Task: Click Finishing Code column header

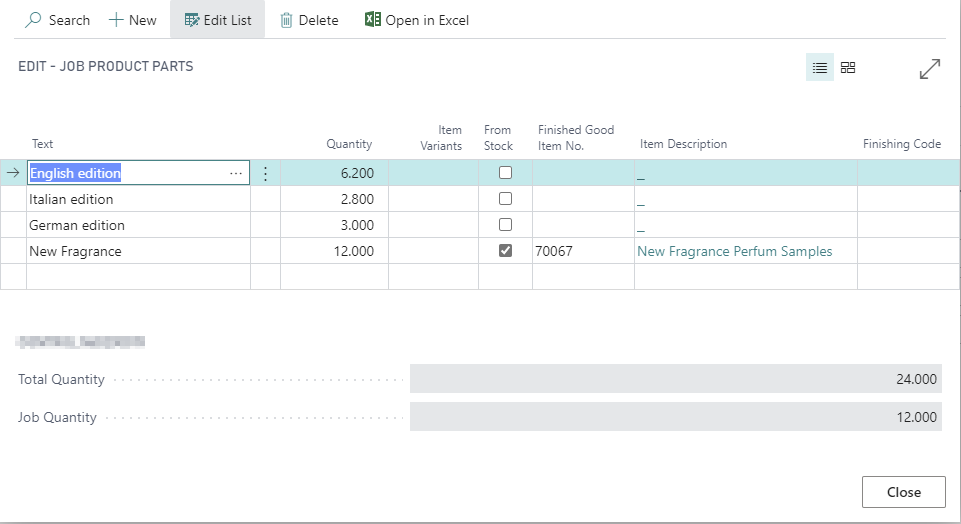Action: pyautogui.click(x=902, y=144)
